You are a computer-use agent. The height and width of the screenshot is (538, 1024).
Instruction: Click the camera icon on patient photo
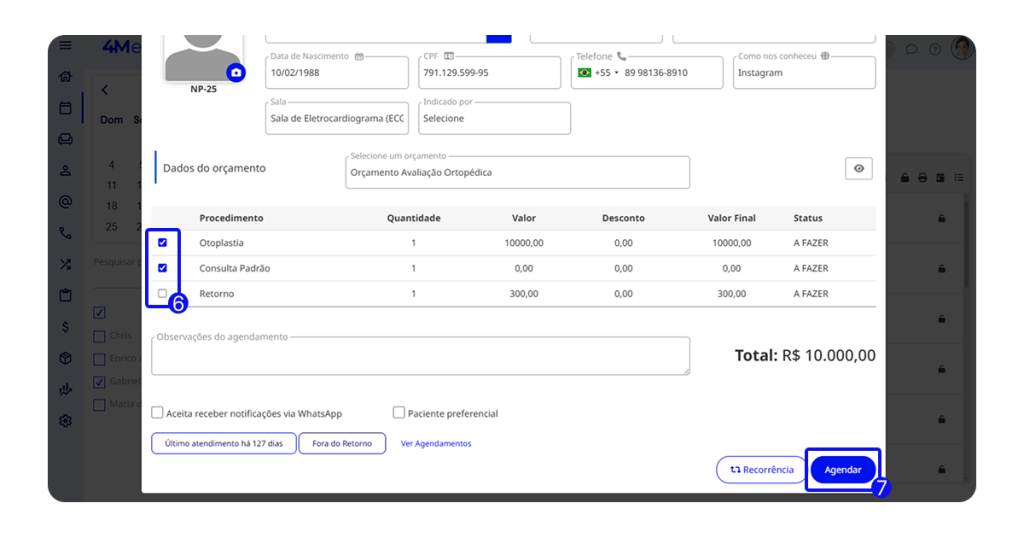pos(236,73)
